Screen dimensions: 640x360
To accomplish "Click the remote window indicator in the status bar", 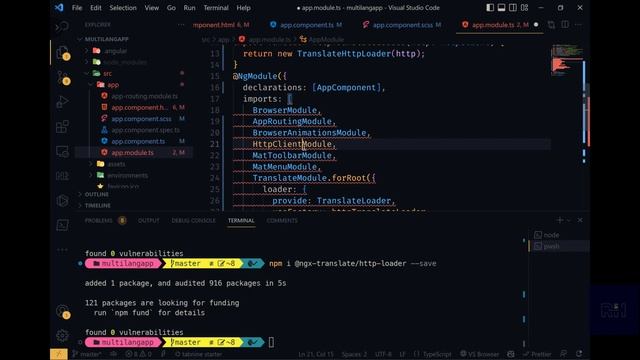I will 59,354.
